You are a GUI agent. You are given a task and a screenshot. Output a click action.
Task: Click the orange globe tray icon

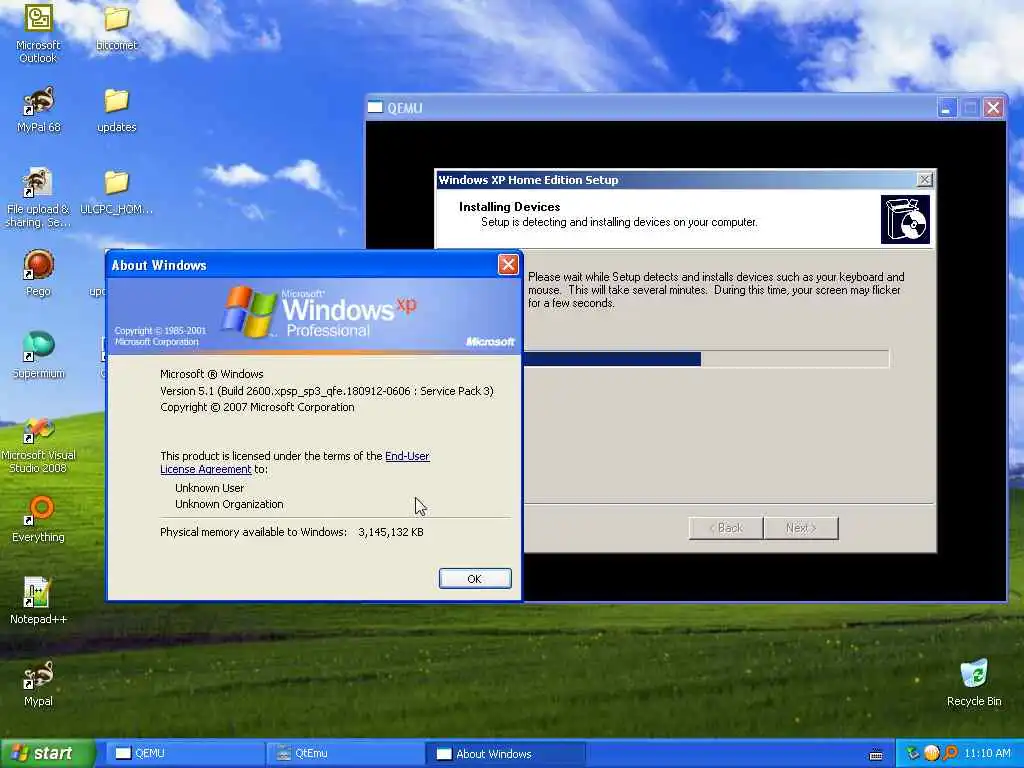coord(931,754)
